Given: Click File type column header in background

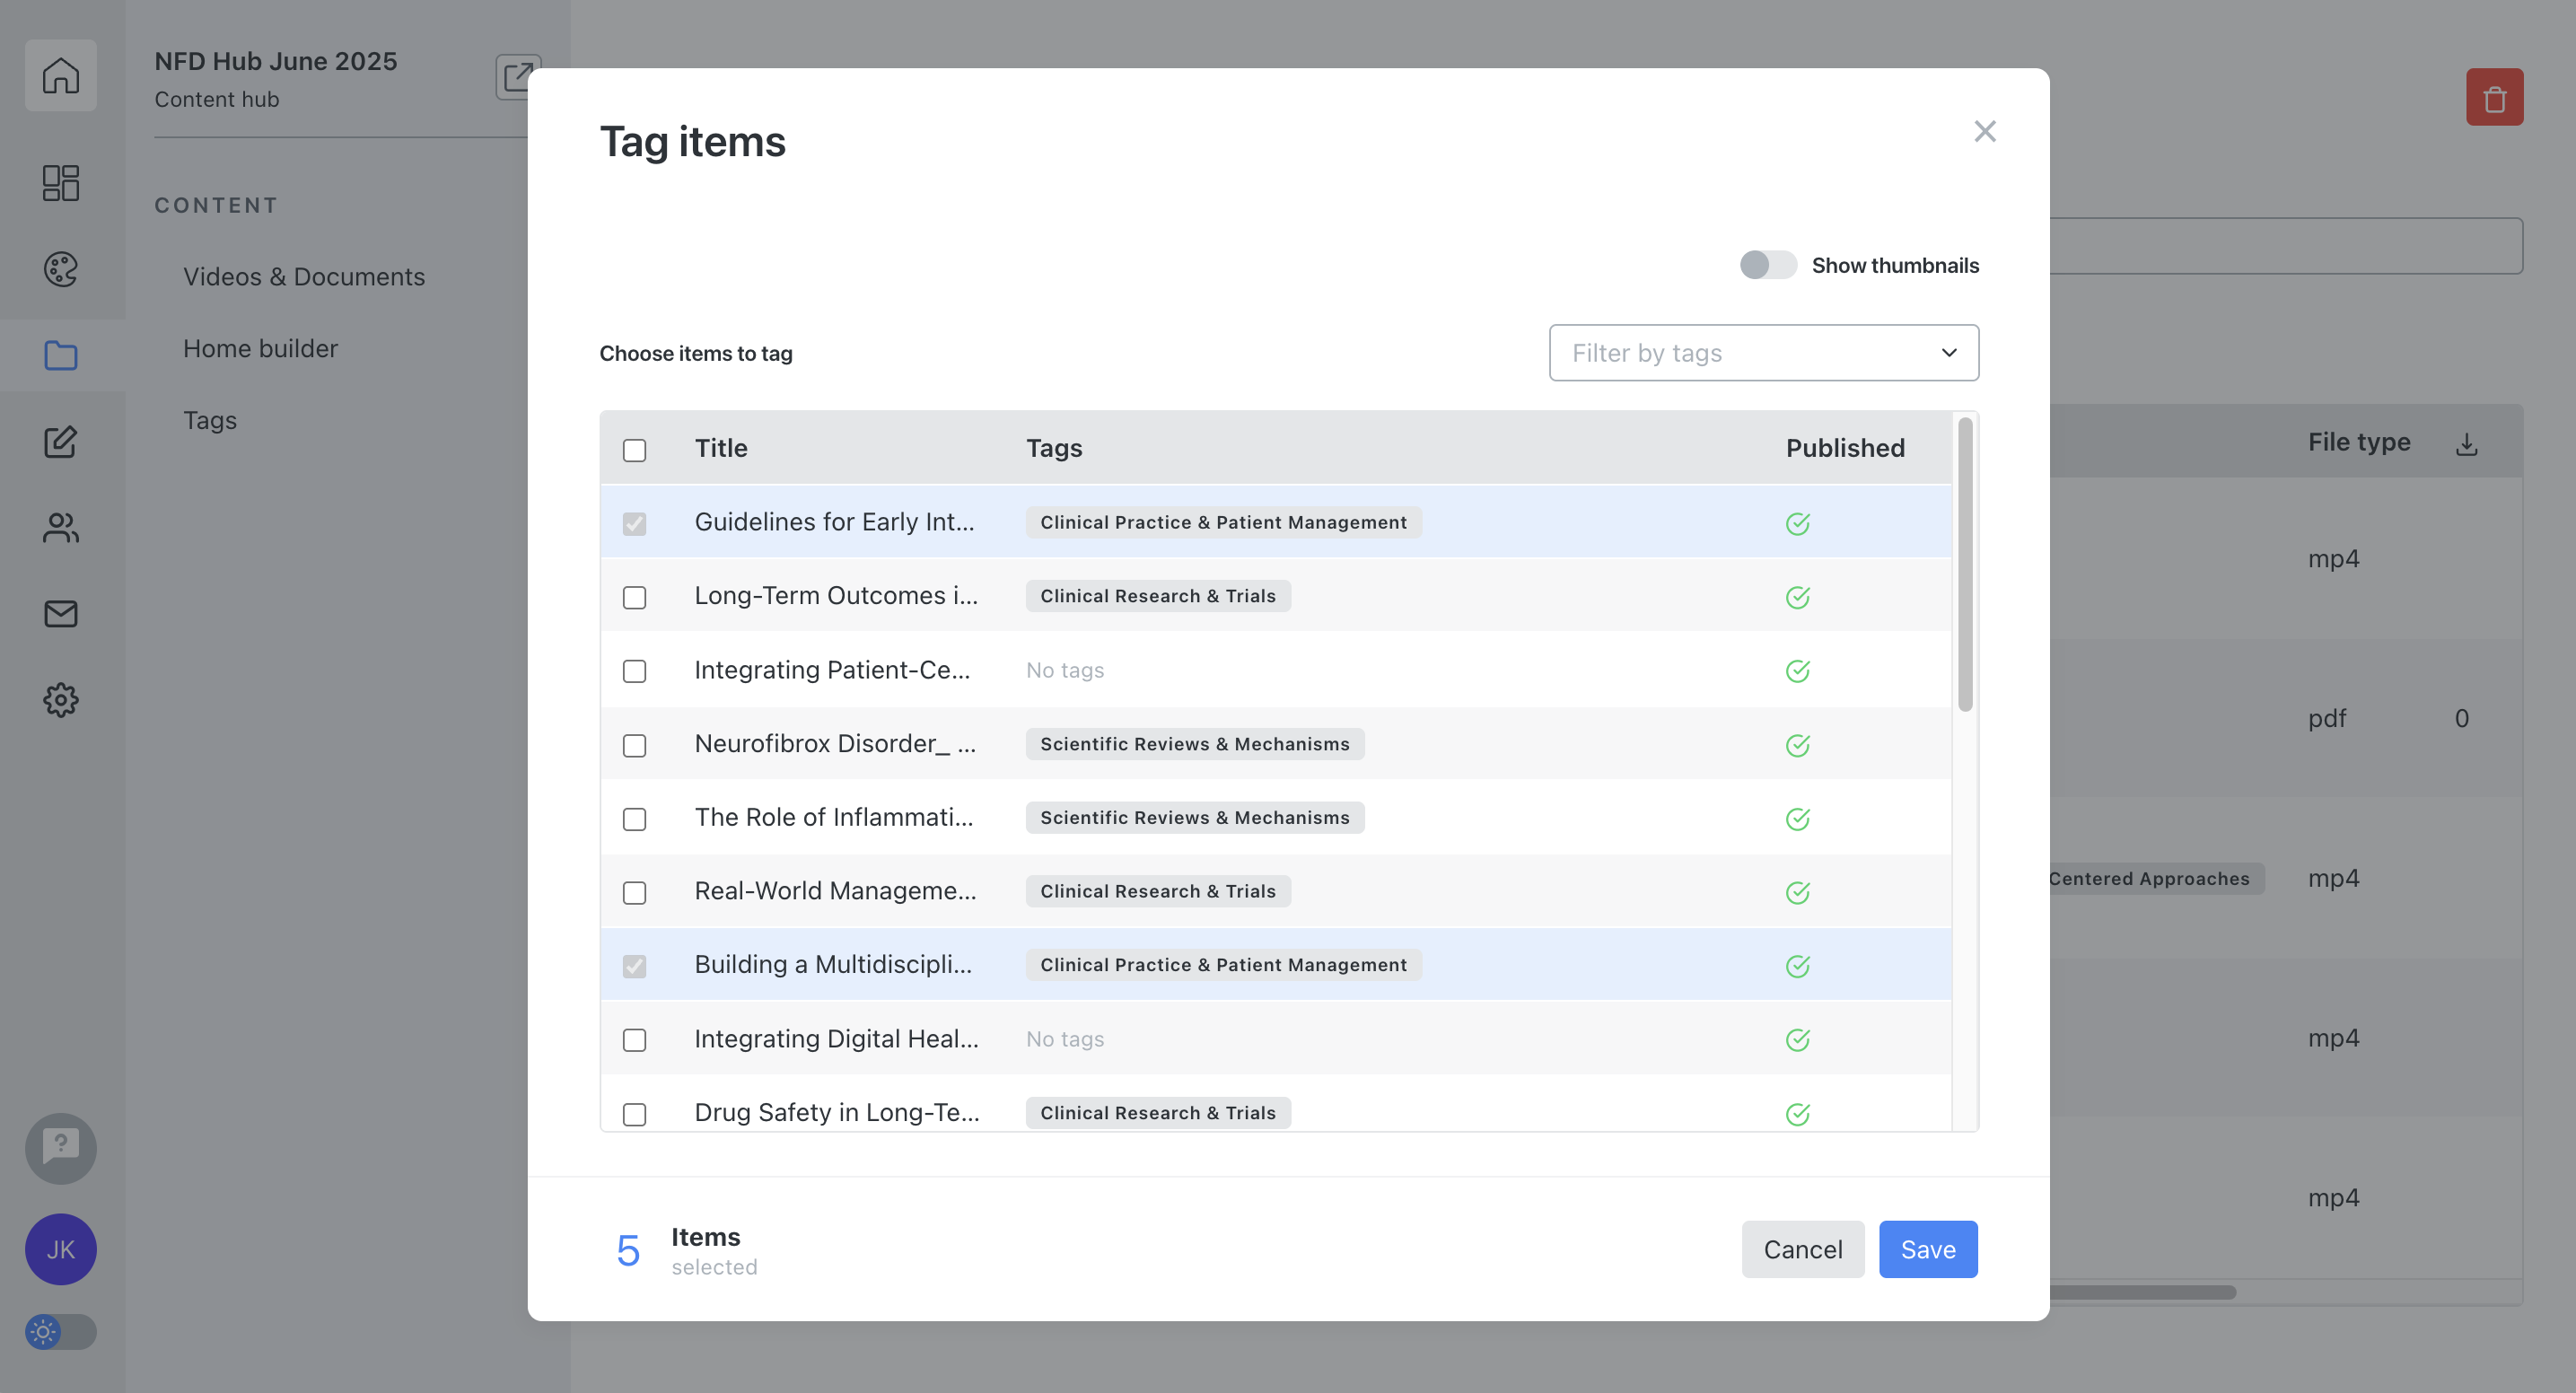Looking at the screenshot, I should coord(2358,442).
